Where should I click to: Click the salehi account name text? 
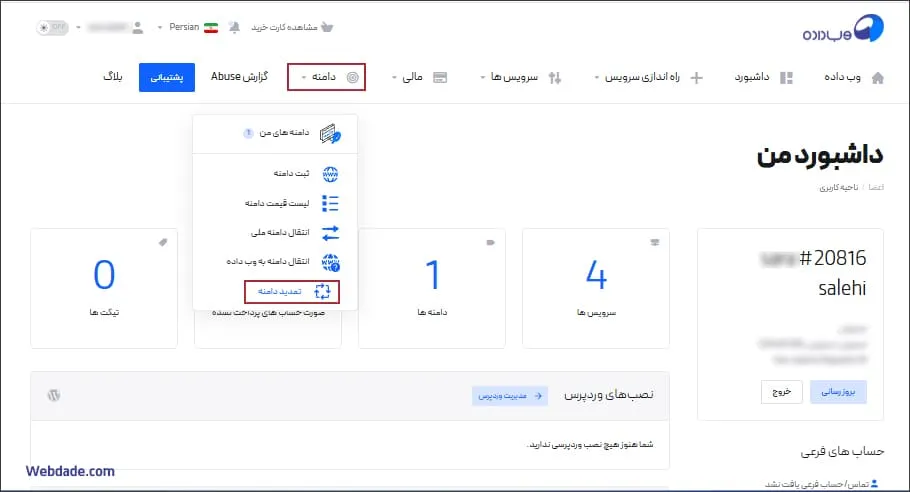(x=842, y=288)
